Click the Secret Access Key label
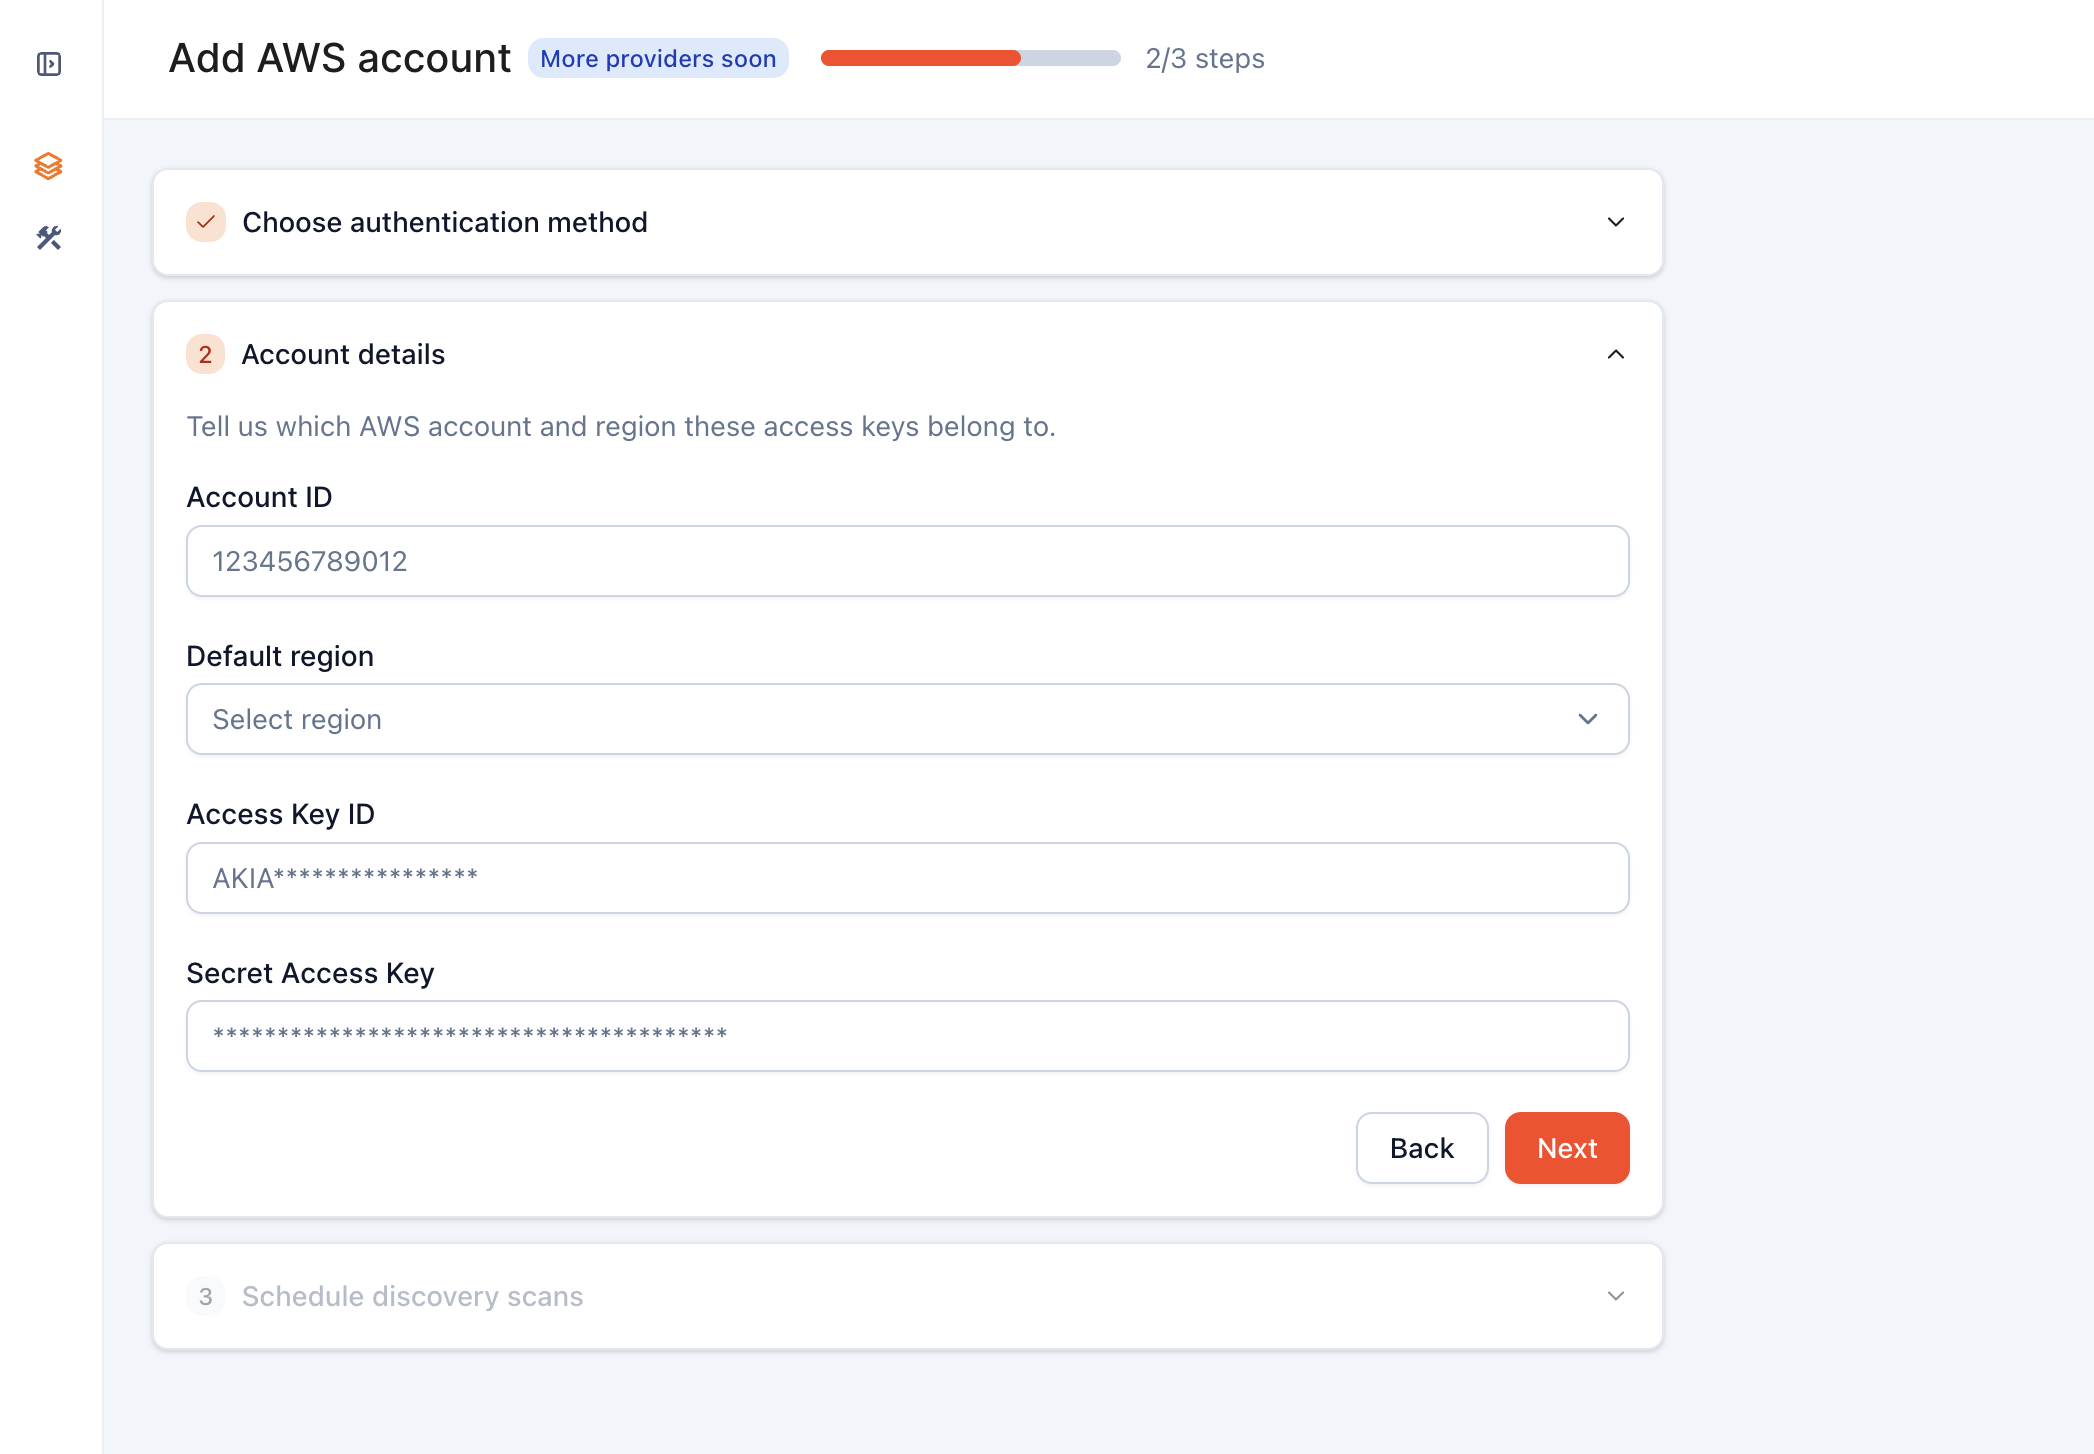The height and width of the screenshot is (1454, 2094). point(311,973)
